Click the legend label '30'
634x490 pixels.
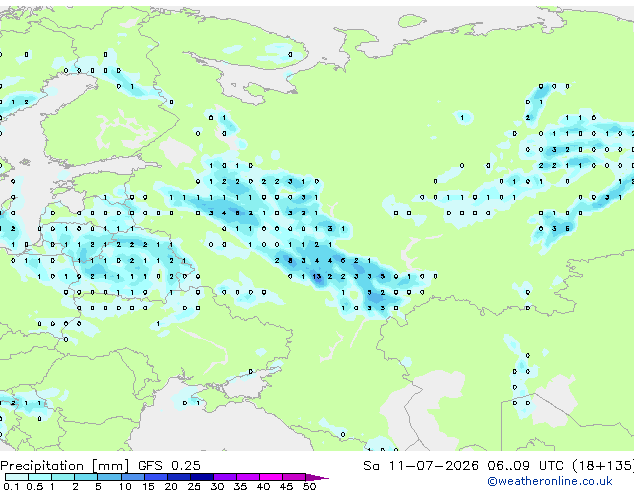(217, 486)
